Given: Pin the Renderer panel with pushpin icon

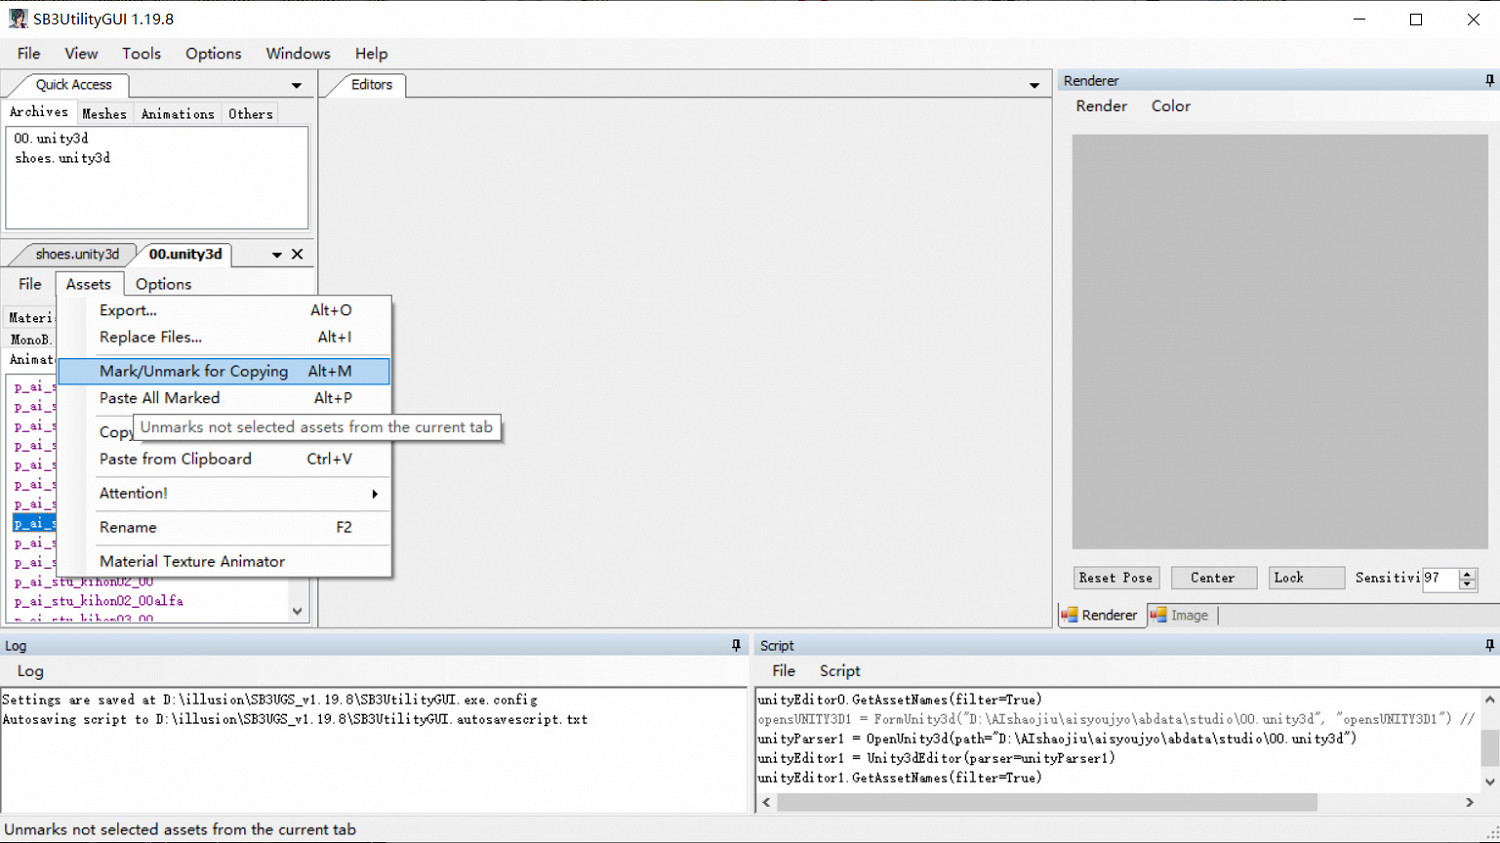Looking at the screenshot, I should (x=1489, y=80).
